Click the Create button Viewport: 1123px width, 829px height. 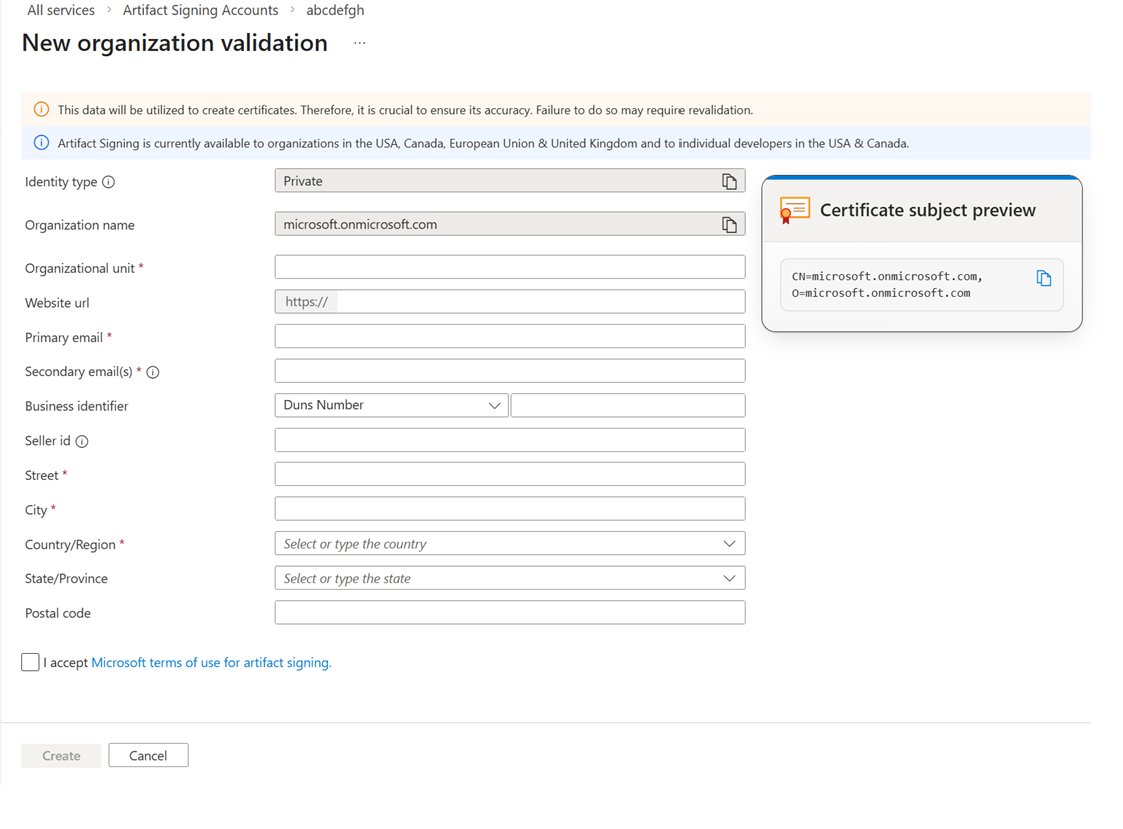pos(61,756)
